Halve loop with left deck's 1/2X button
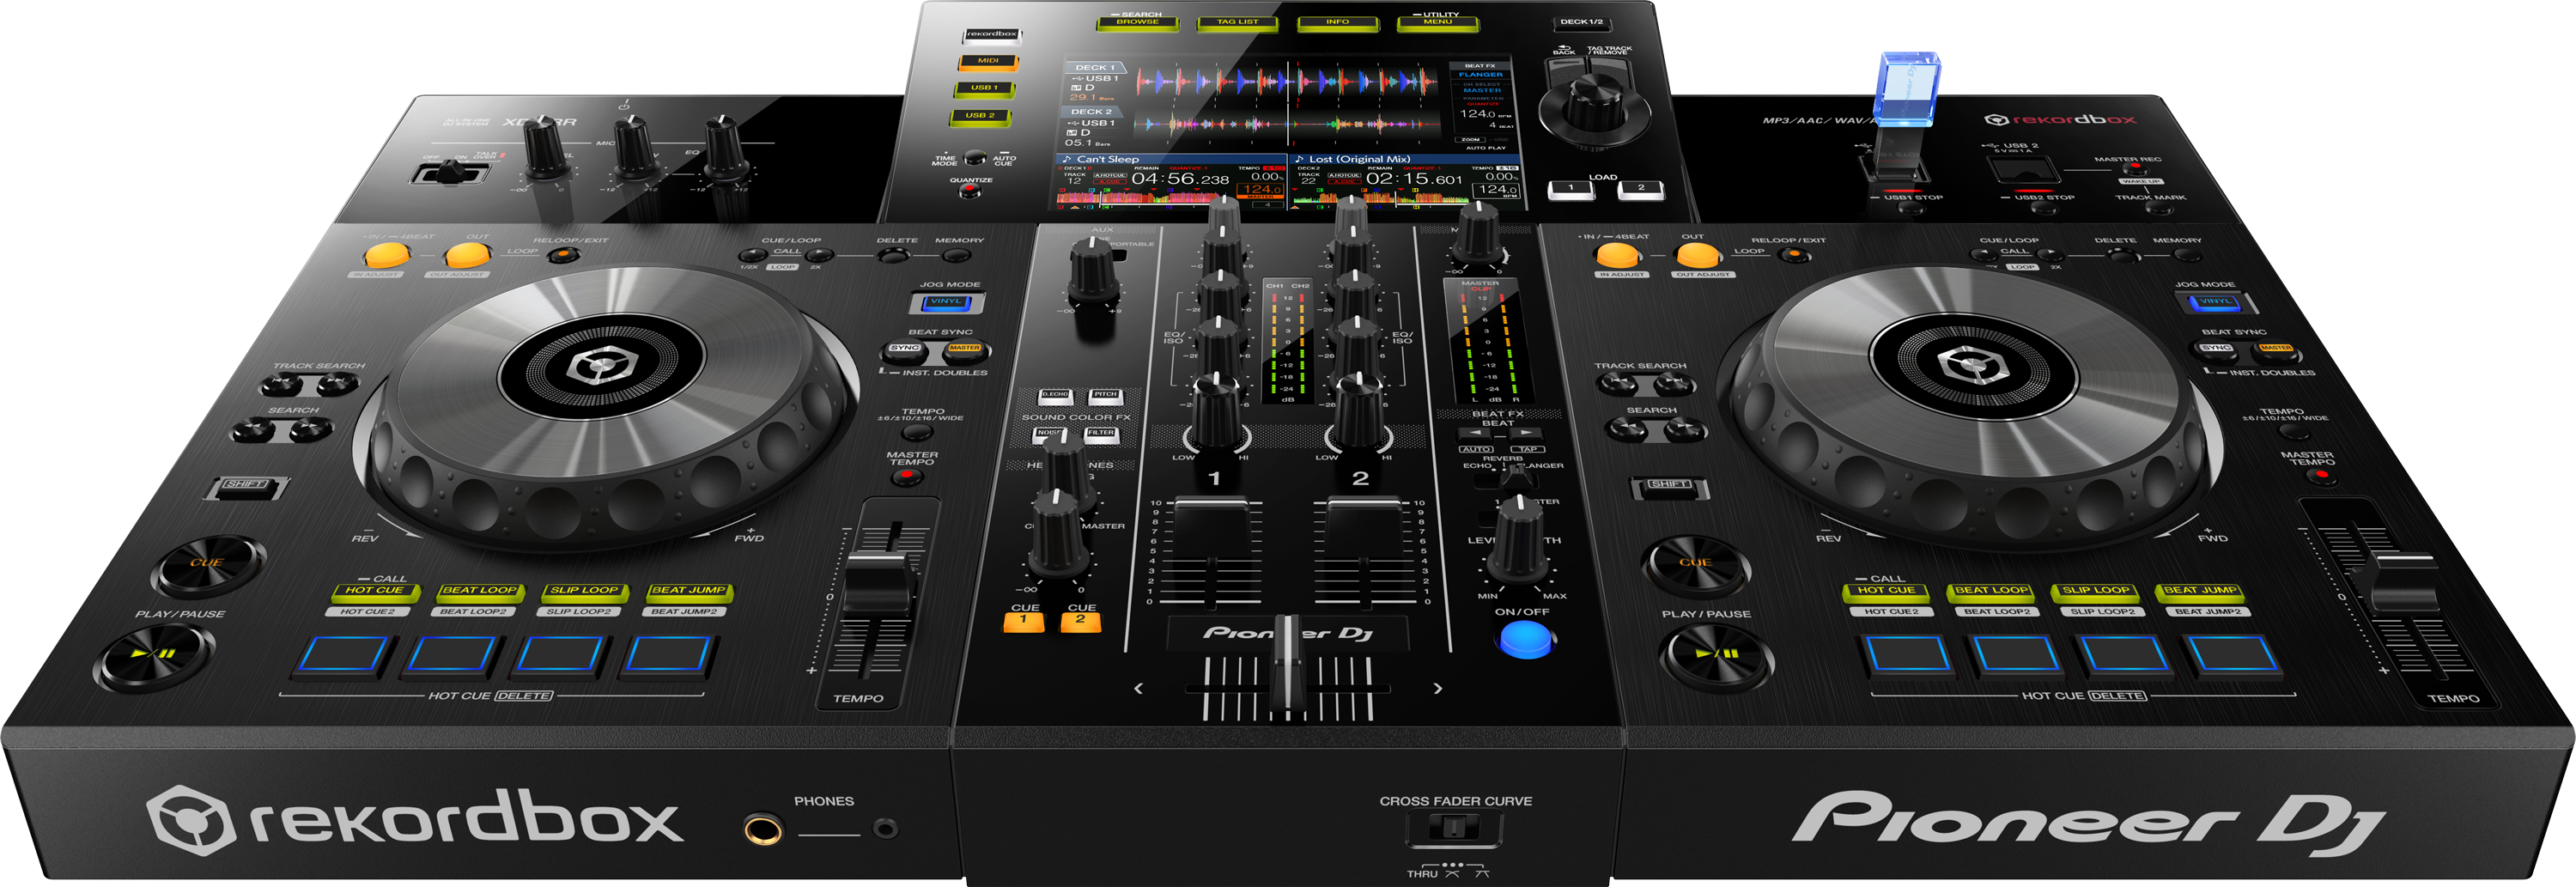2576x887 pixels. (752, 255)
